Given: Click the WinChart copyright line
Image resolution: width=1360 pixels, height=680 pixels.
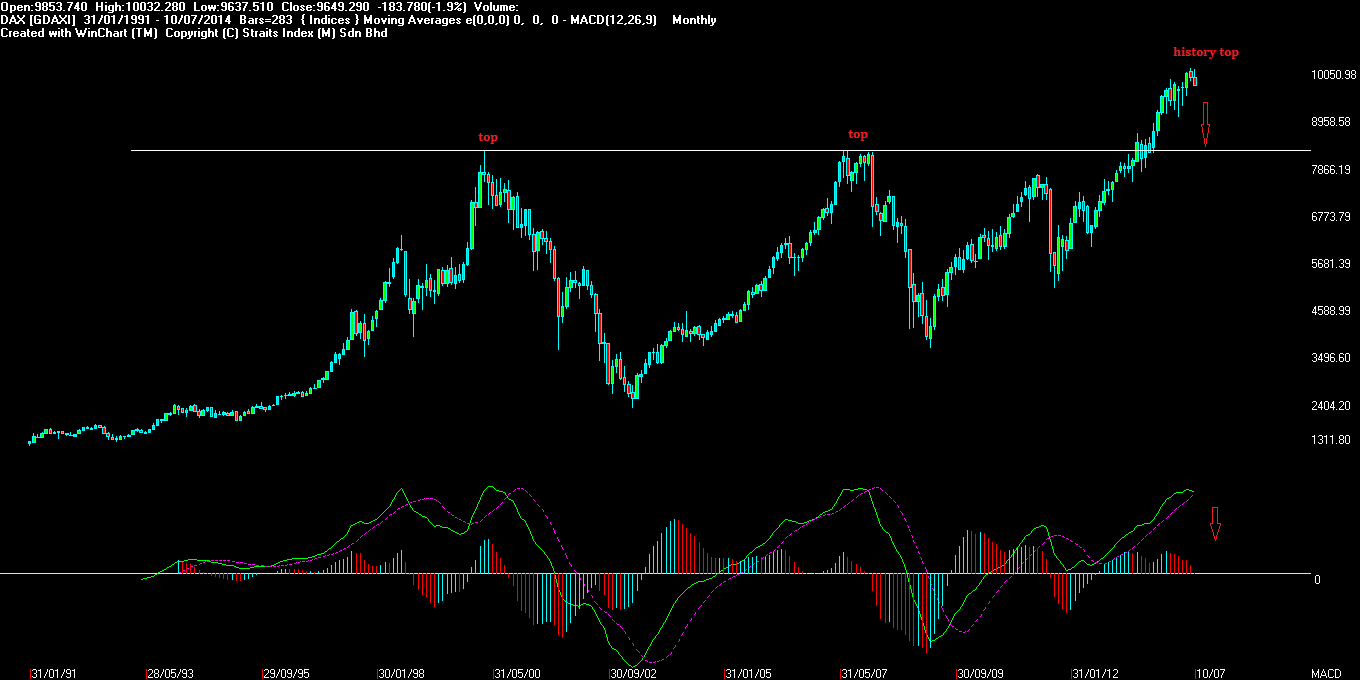Looking at the screenshot, I should [x=194, y=33].
